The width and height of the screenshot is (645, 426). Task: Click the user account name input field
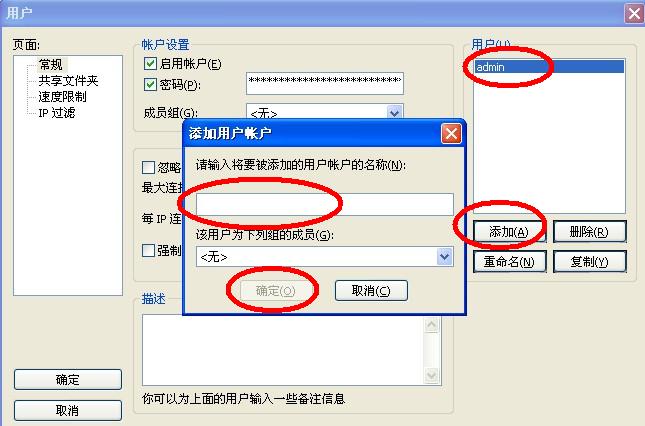[x=325, y=204]
